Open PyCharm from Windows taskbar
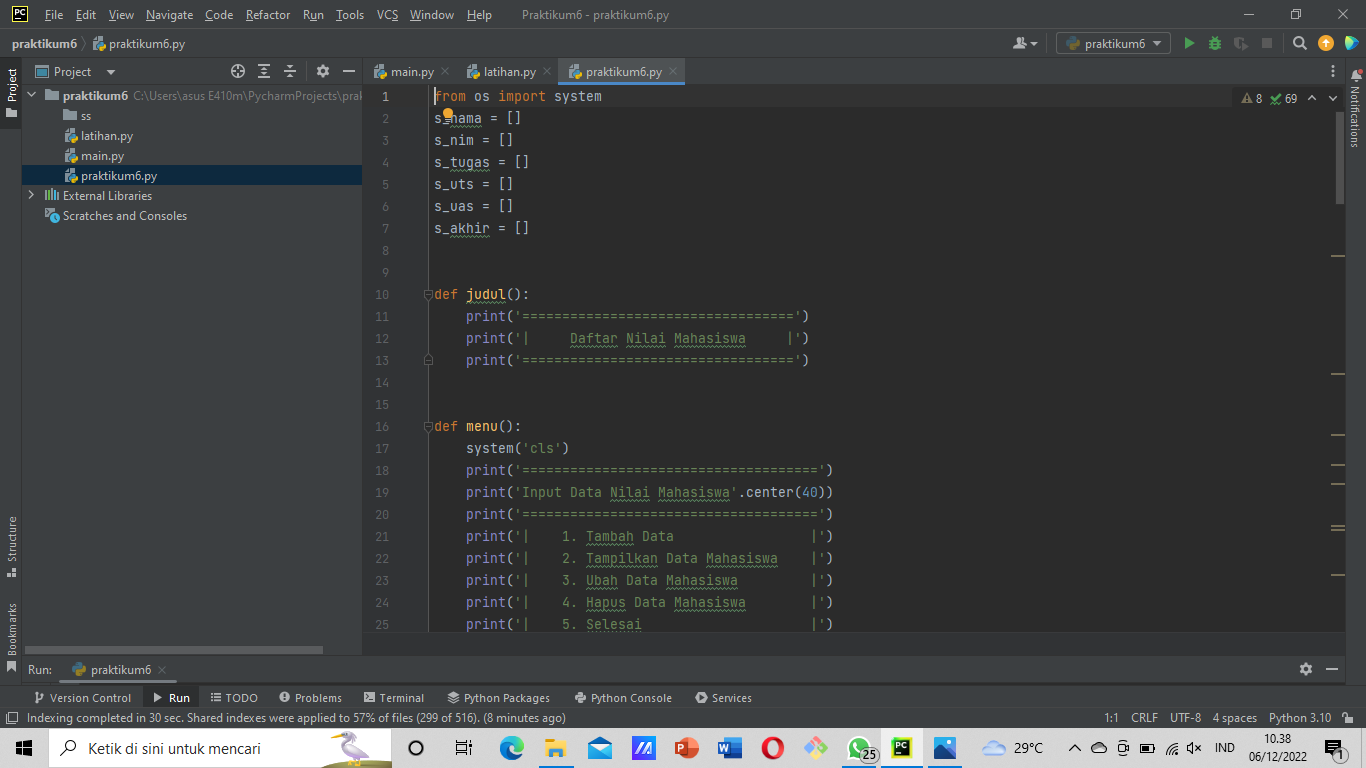Image resolution: width=1366 pixels, height=768 pixels. click(902, 747)
